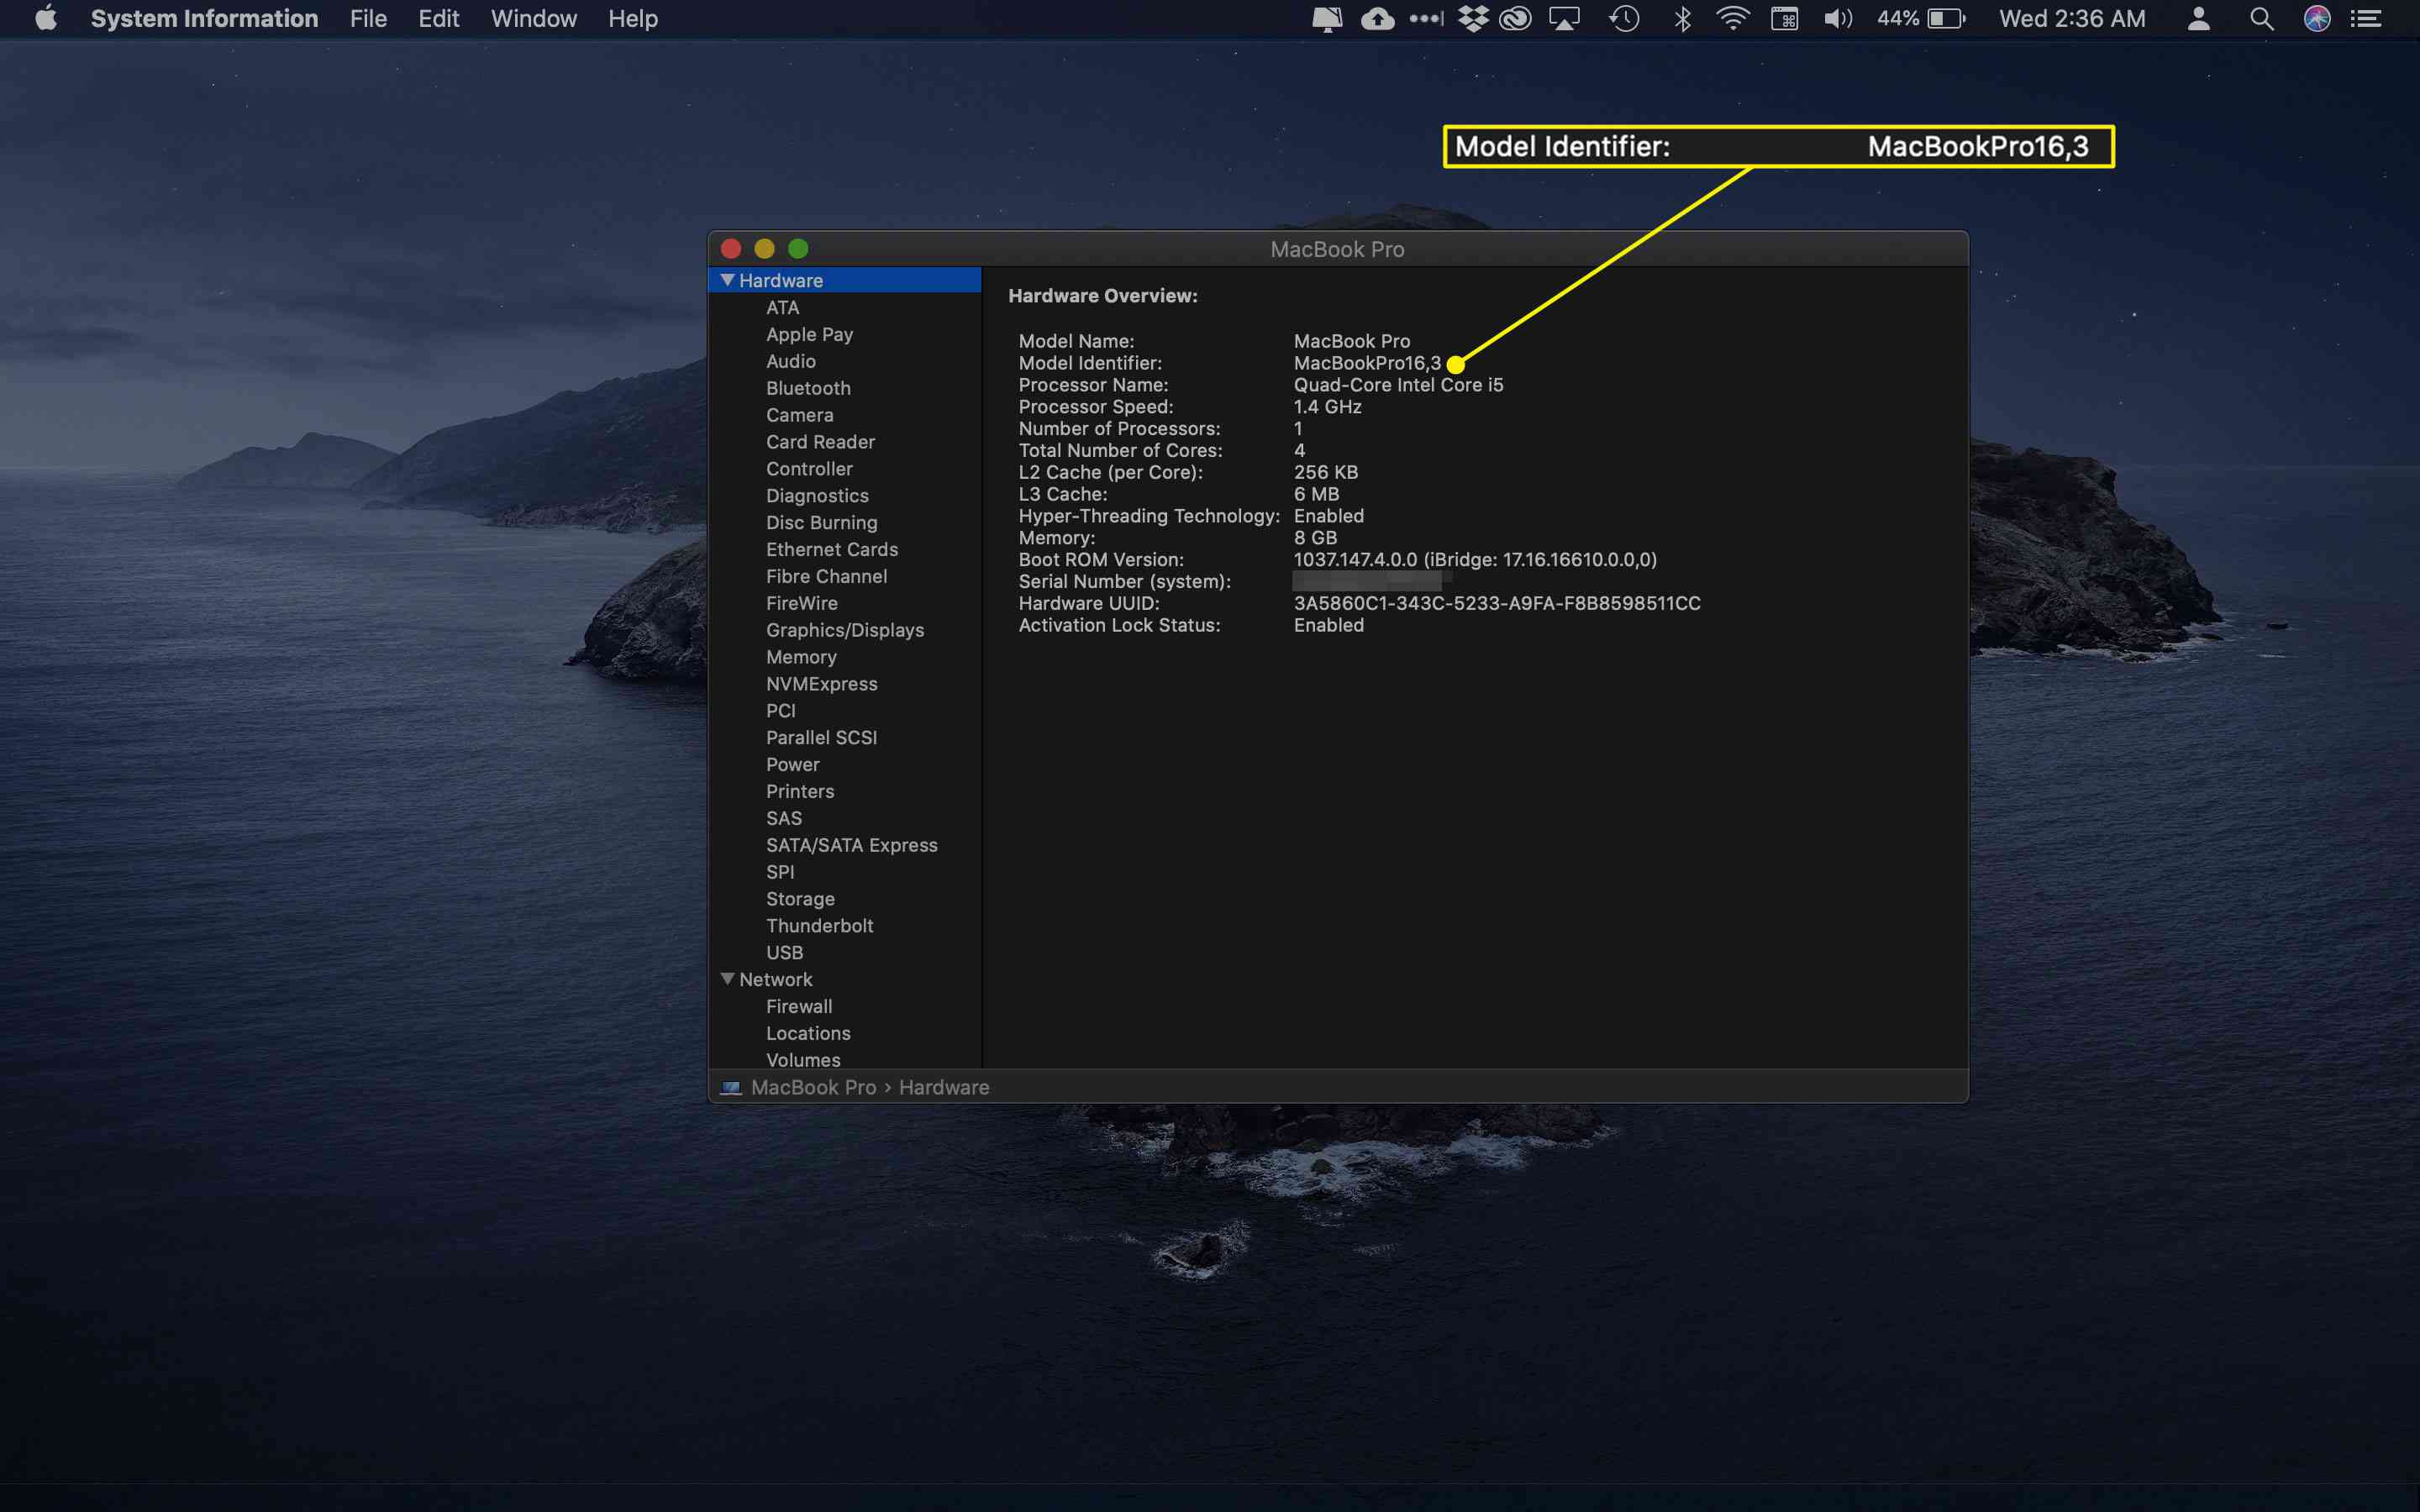Click the clock showing Wed 2:36 AM
2420x1512 pixels.
[x=2072, y=19]
